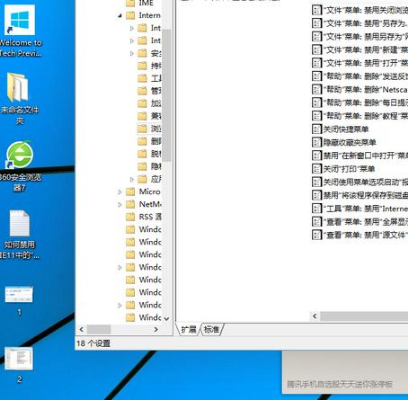Click icon of "帮助"菜单: 删除"发送反馈" setting
412x401 pixels.
(316, 76)
